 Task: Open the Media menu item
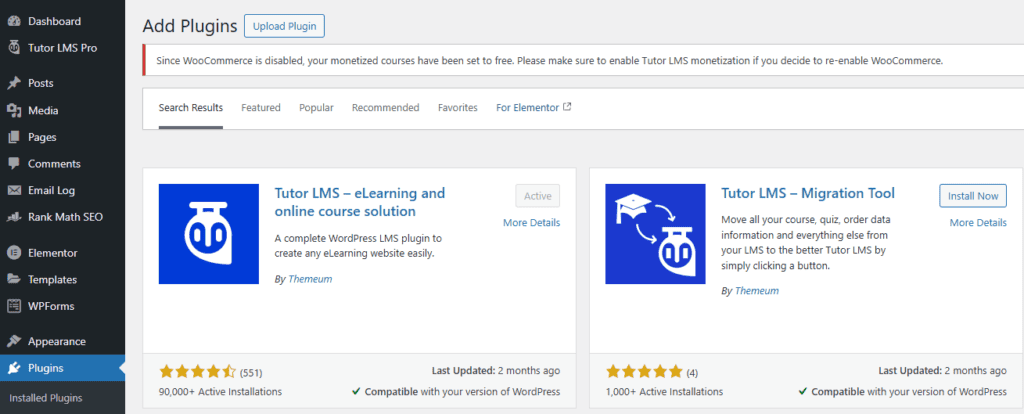click(x=62, y=110)
